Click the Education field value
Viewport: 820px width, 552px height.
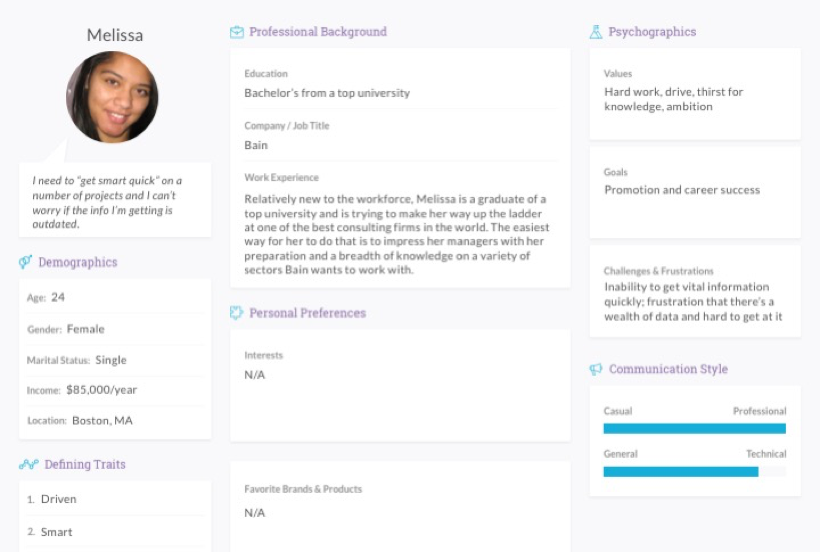tap(327, 93)
